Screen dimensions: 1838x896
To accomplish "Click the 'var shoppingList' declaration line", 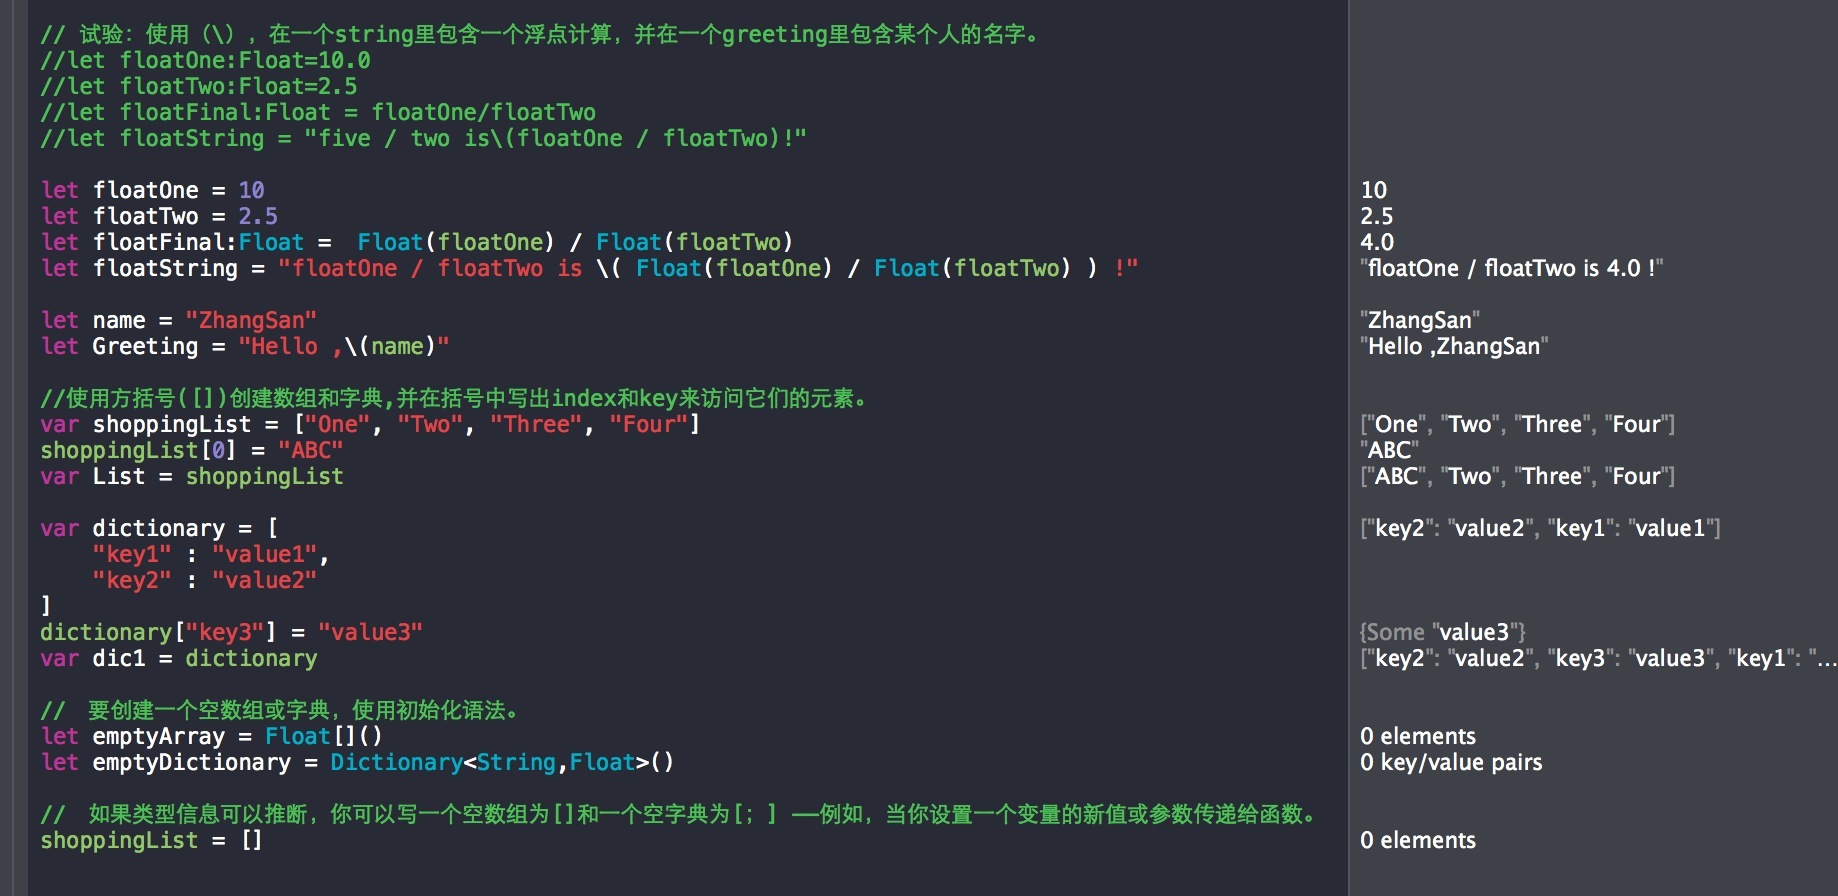I will pos(370,424).
